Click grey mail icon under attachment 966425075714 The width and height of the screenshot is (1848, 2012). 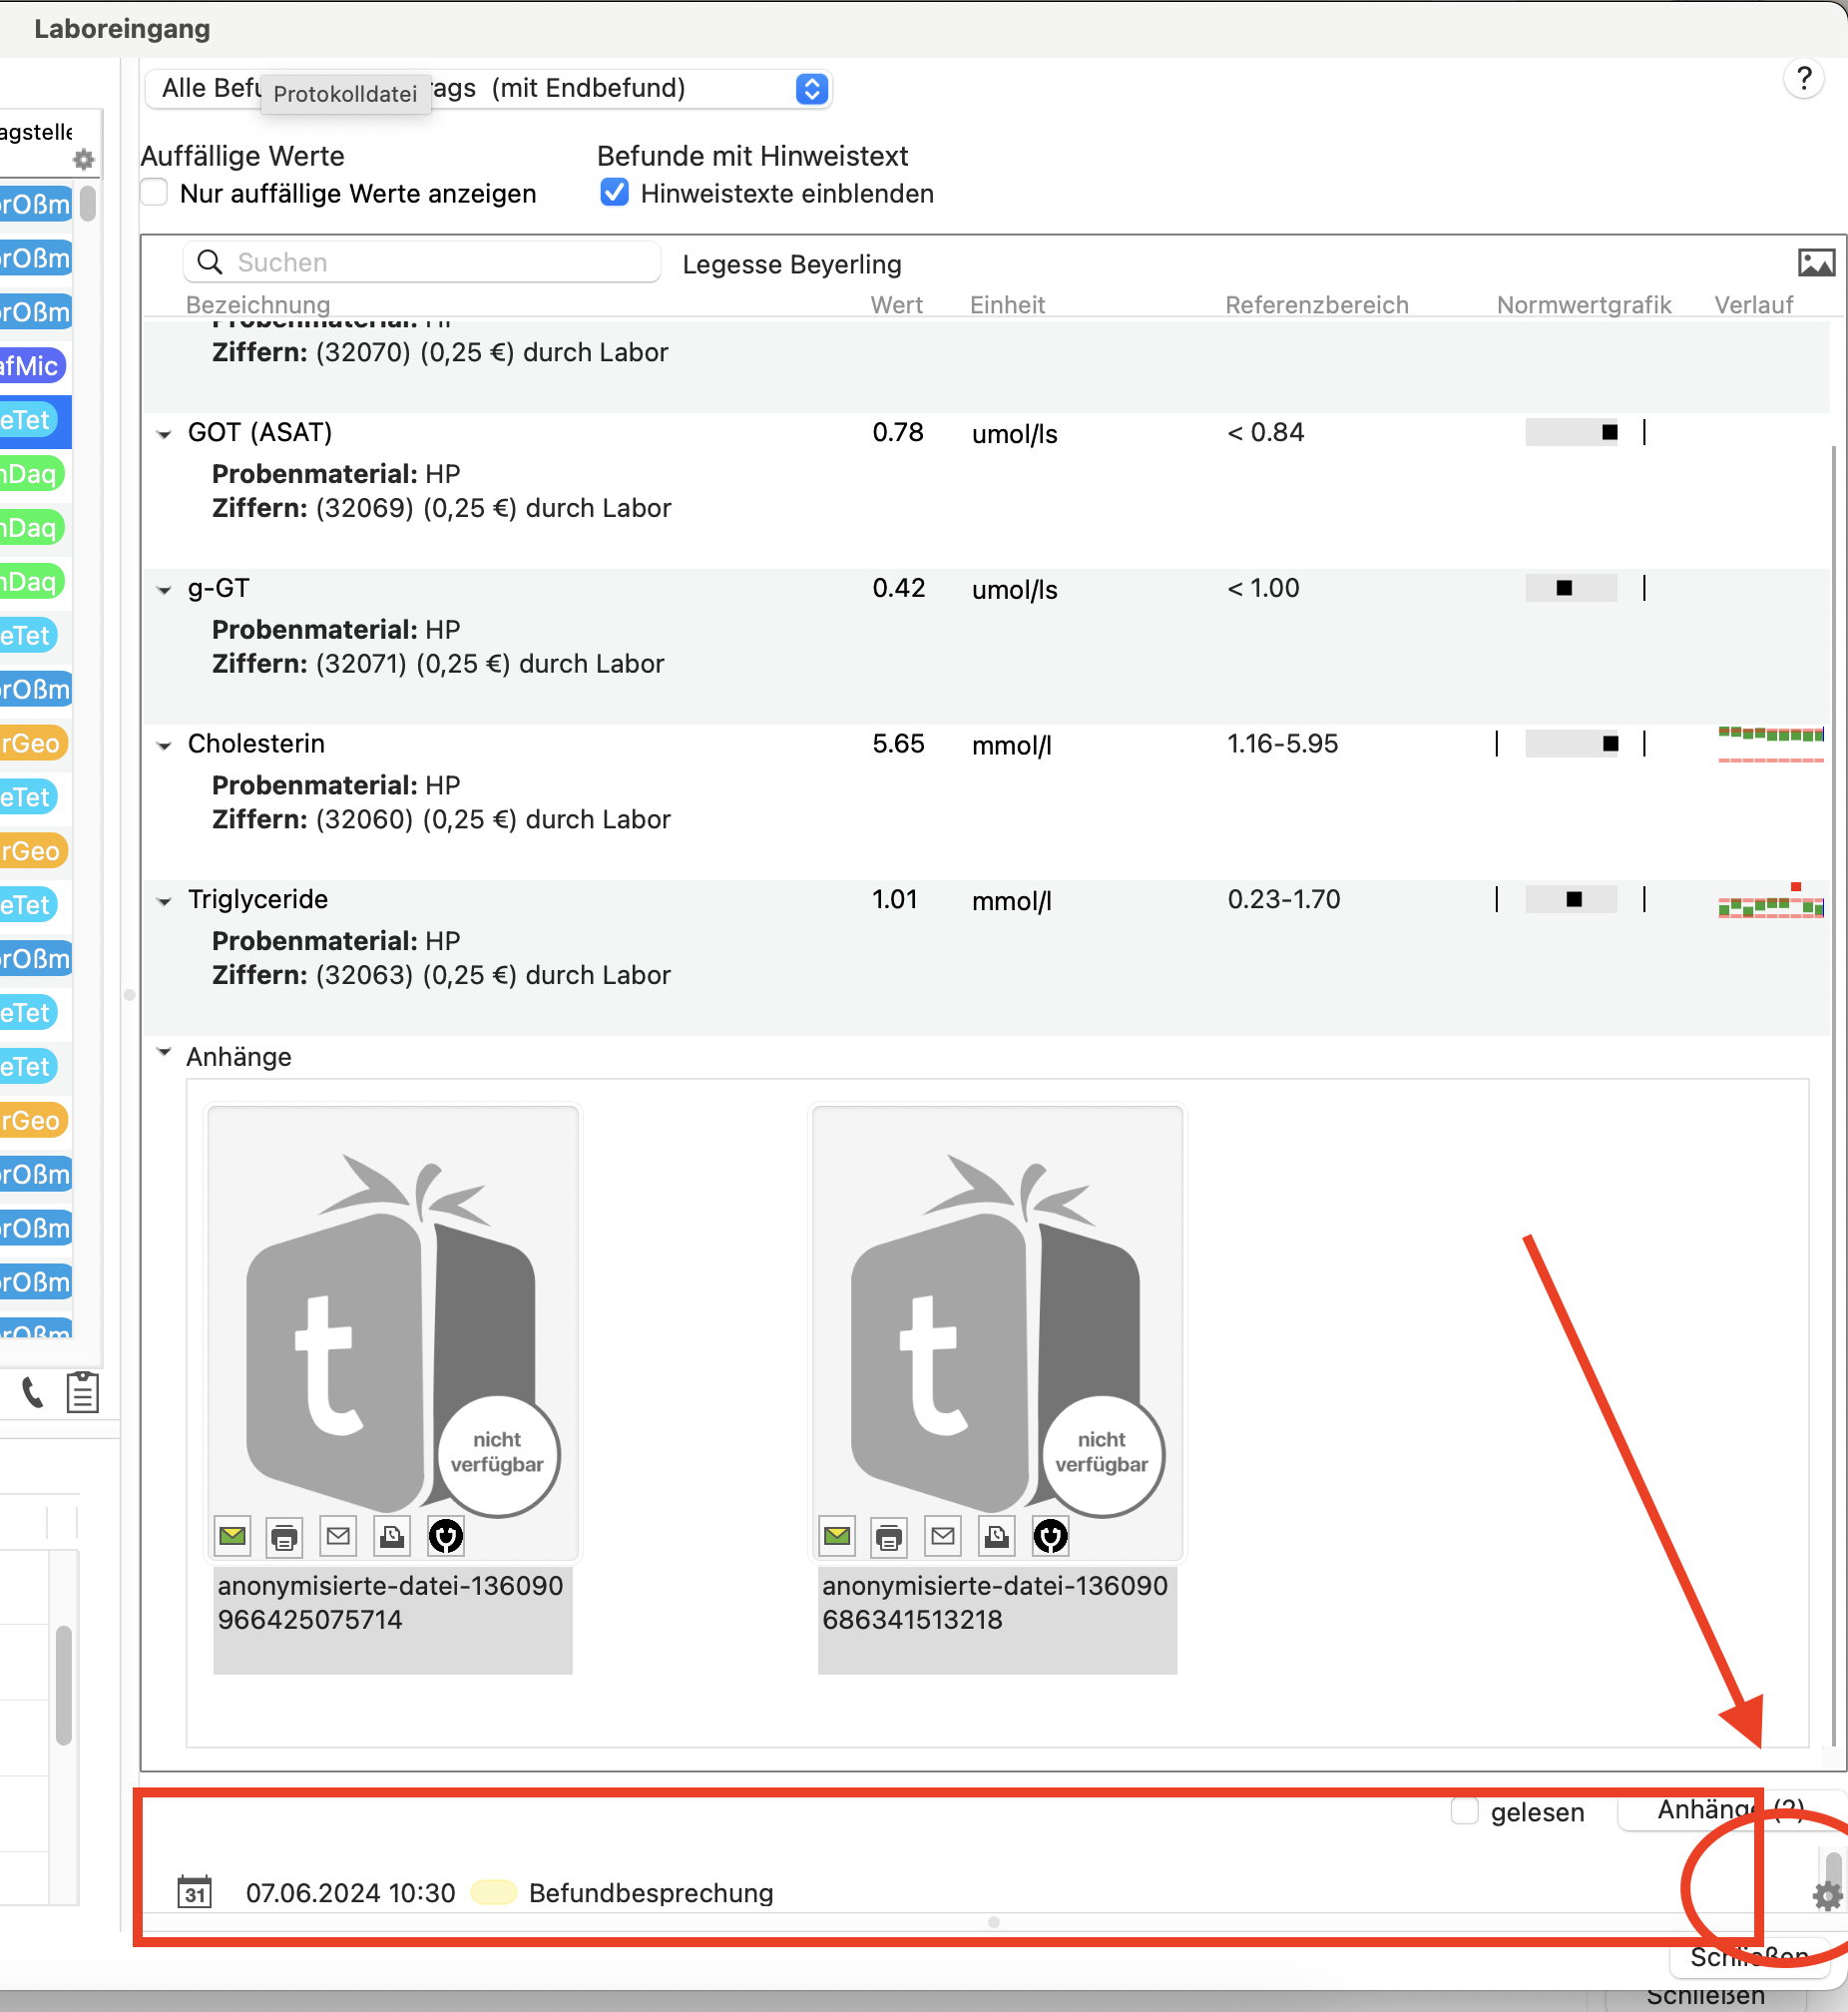[338, 1536]
